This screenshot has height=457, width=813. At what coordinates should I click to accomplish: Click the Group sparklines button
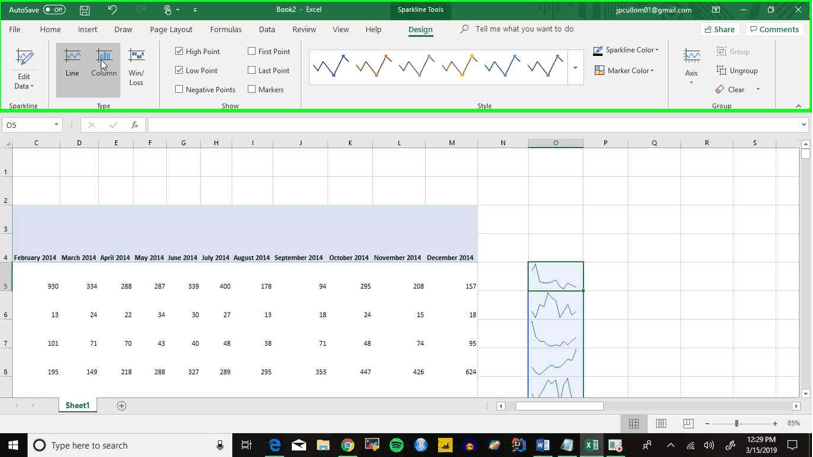pyautogui.click(x=733, y=51)
